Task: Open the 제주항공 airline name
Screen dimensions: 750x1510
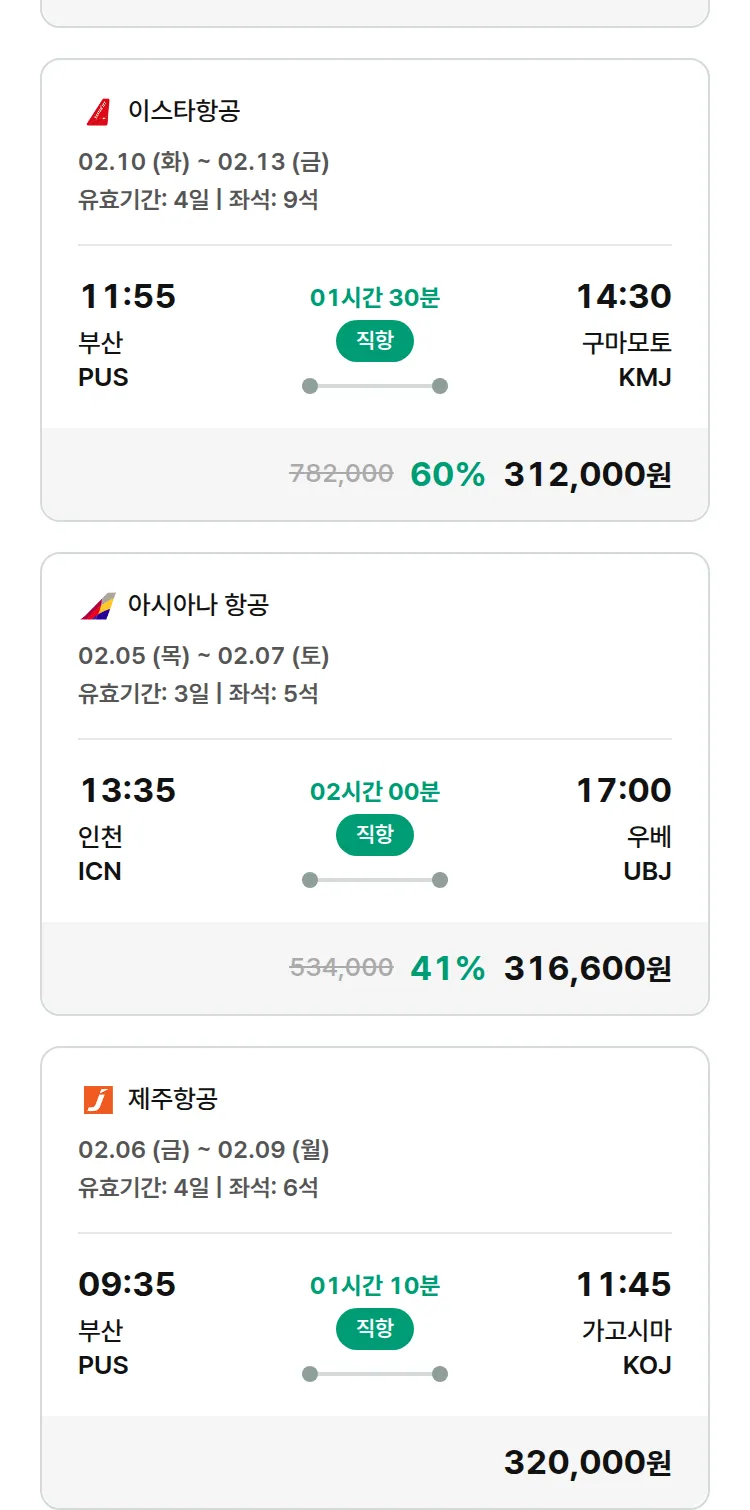Action: tap(173, 1099)
